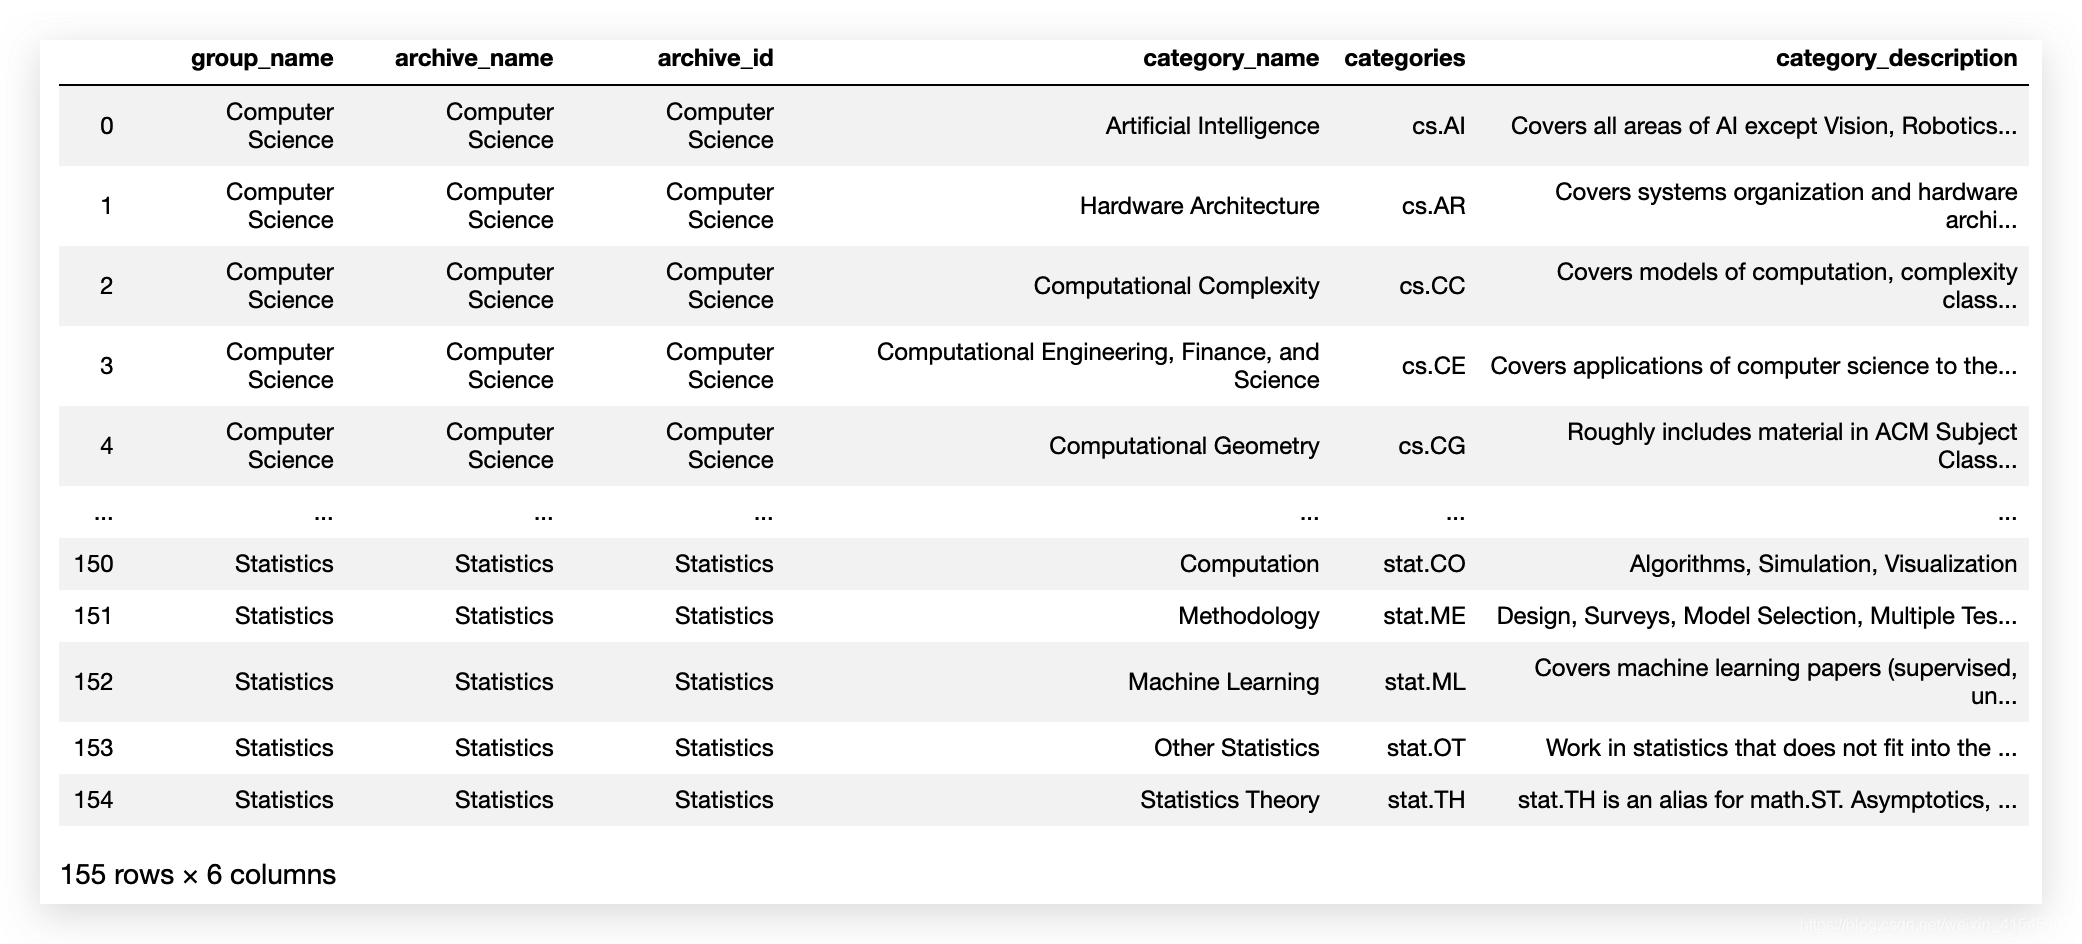Click archive_id Computer Science in row 4

[720, 446]
